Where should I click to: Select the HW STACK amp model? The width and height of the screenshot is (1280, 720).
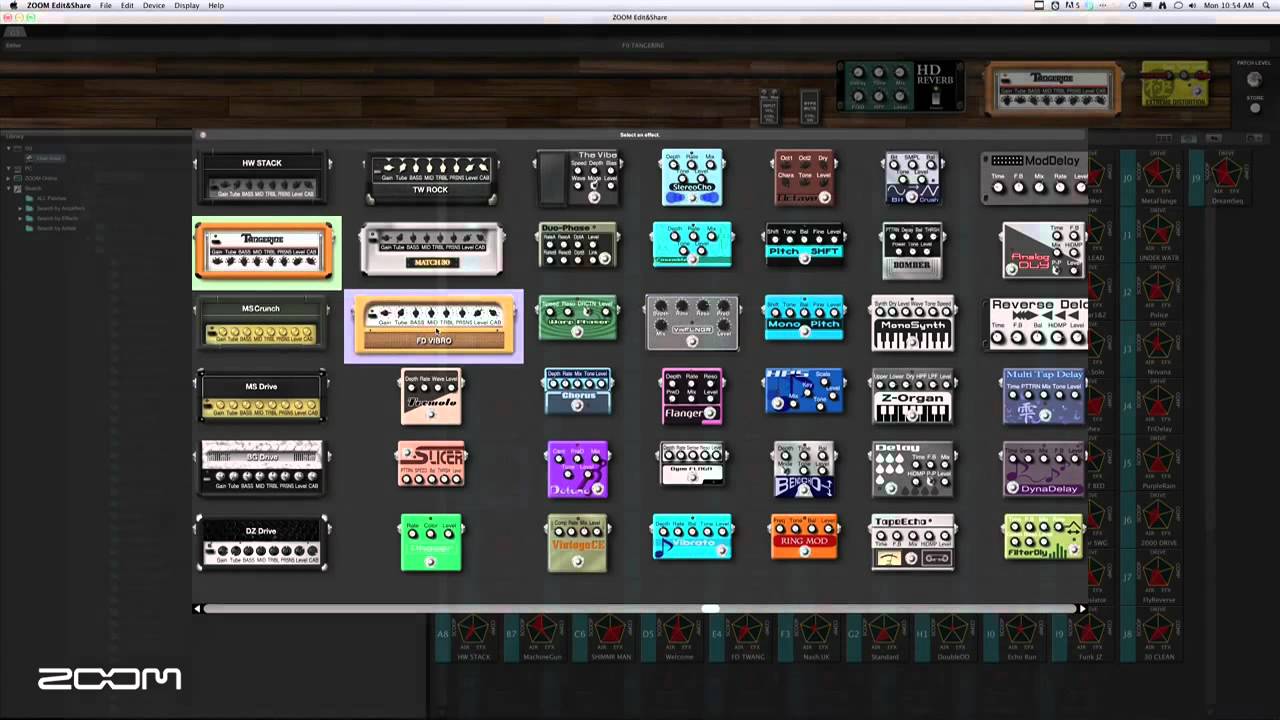(x=262, y=176)
